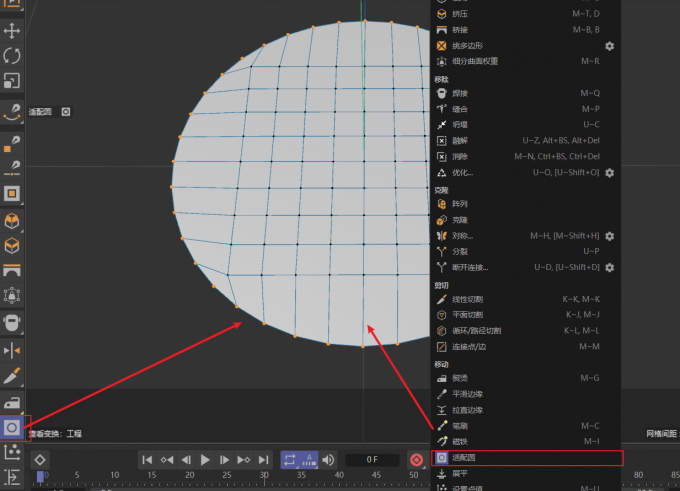Click the keyframe diamond button on timeline
The height and width of the screenshot is (491, 680).
click(x=40, y=460)
